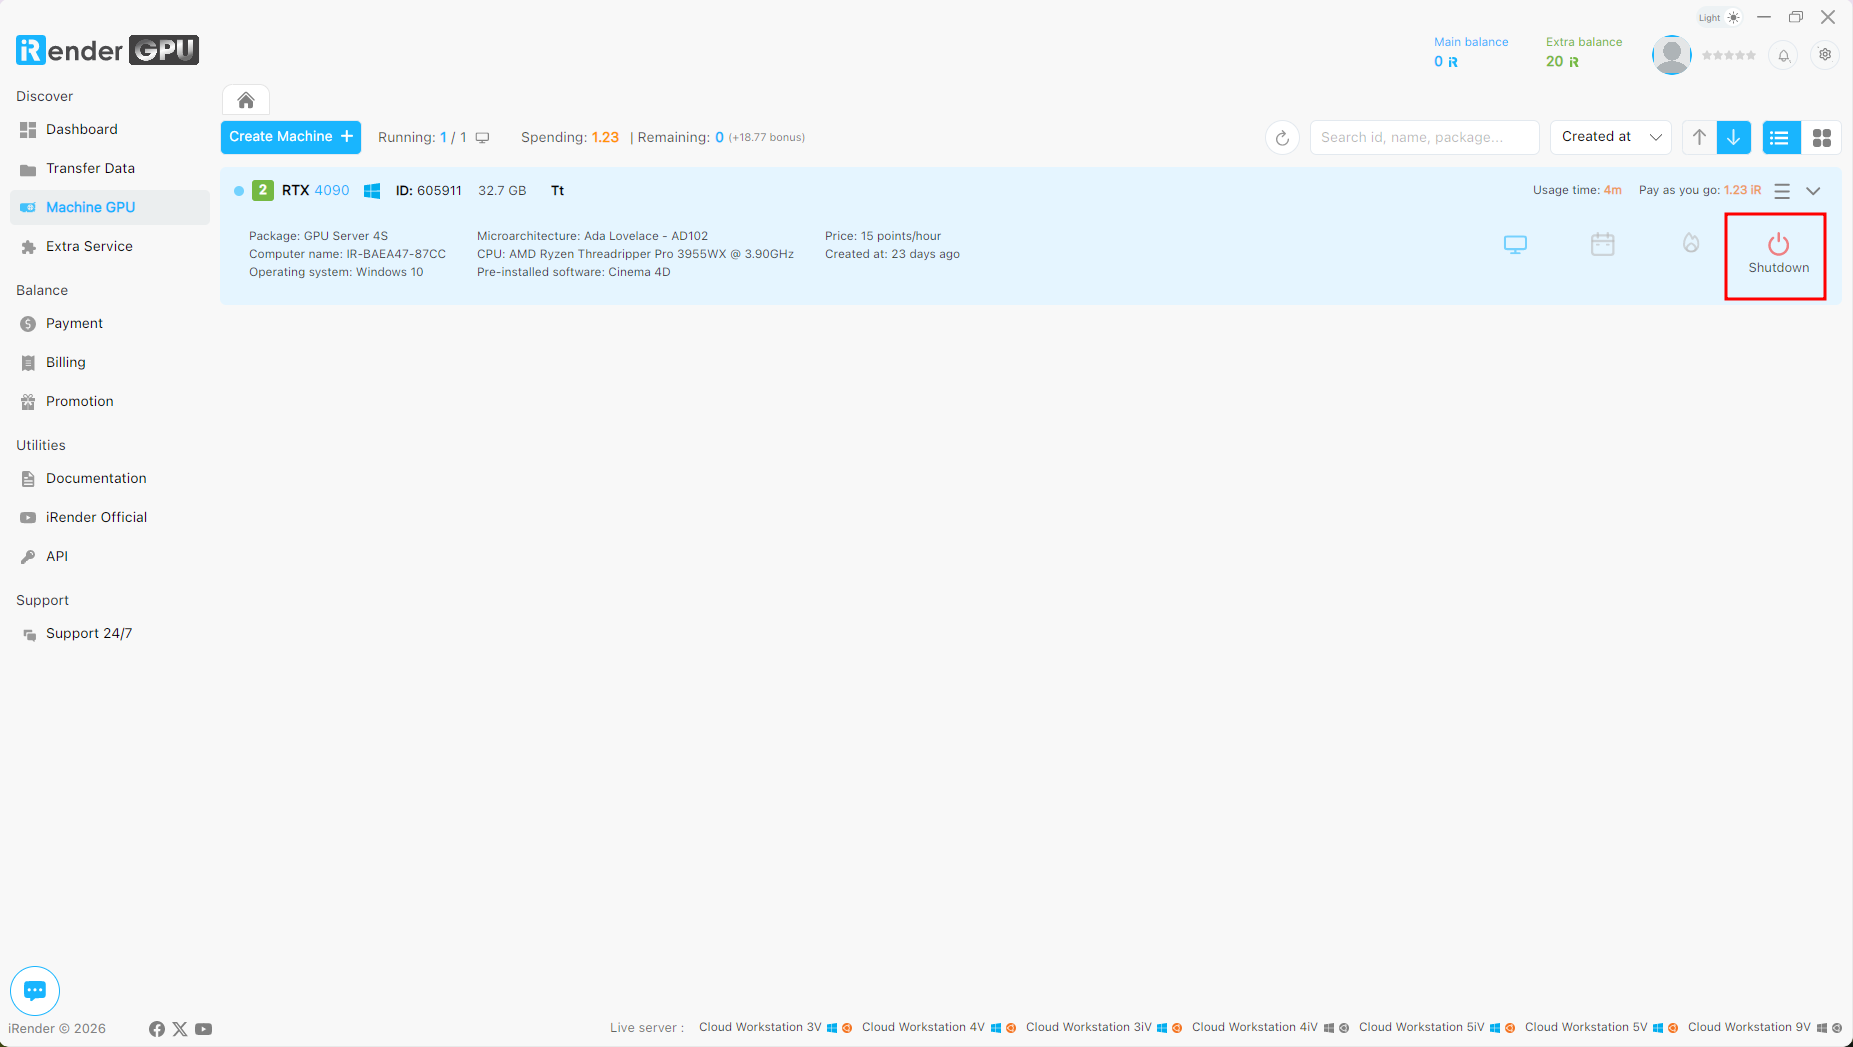Screen dimensions: 1853x1047
Task: Open iRender's YouTube channel
Action: click(x=204, y=1029)
